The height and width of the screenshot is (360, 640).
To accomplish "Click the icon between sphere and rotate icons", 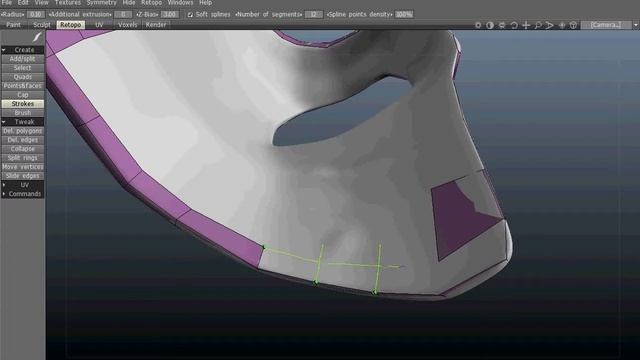I will coord(502,25).
